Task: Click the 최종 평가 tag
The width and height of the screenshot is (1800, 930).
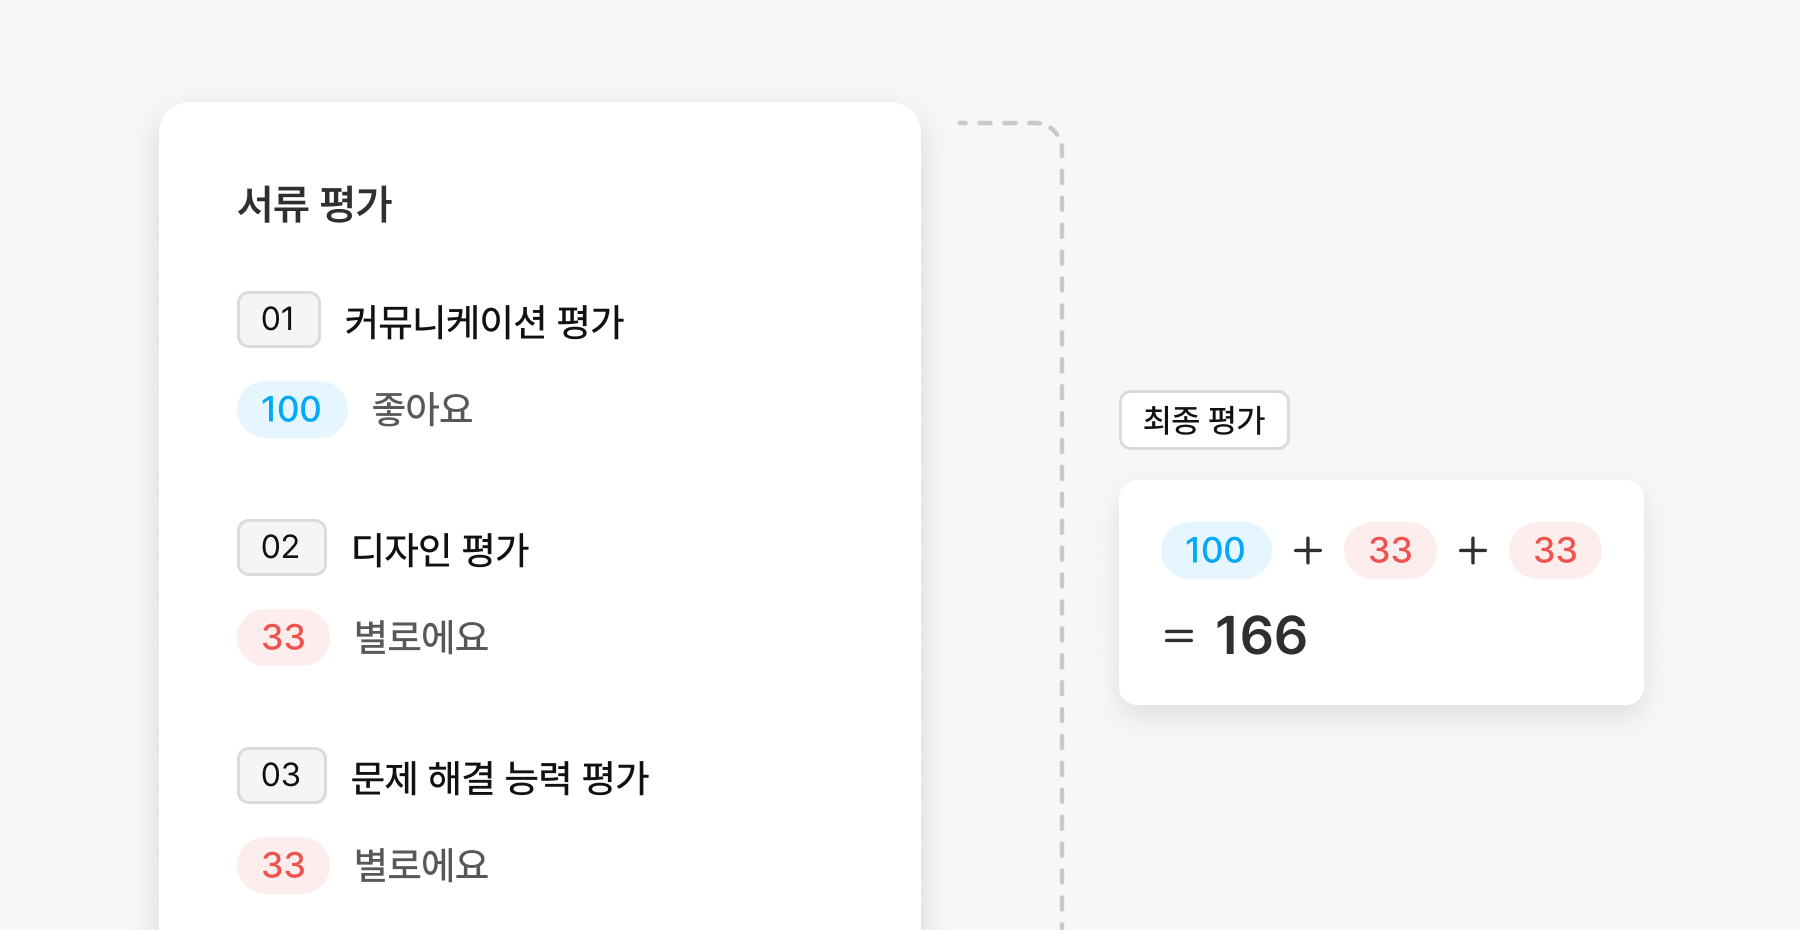Action: pos(1204,420)
